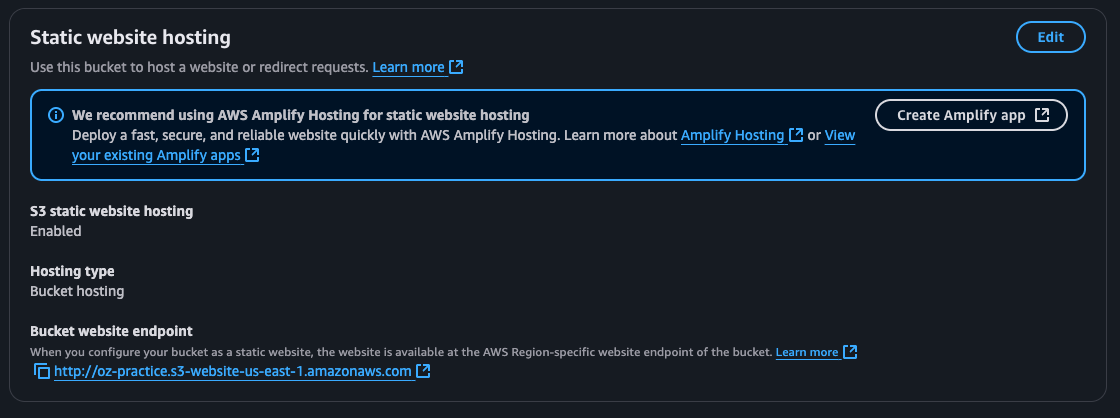Image resolution: width=1120 pixels, height=418 pixels.
Task: Click external-link icon beside the top Learn more
Action: [x=456, y=67]
